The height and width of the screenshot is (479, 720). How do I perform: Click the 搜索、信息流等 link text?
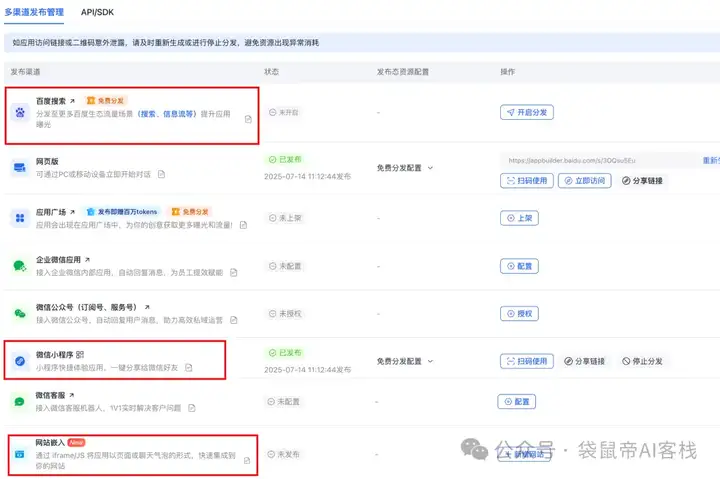click(x=168, y=114)
